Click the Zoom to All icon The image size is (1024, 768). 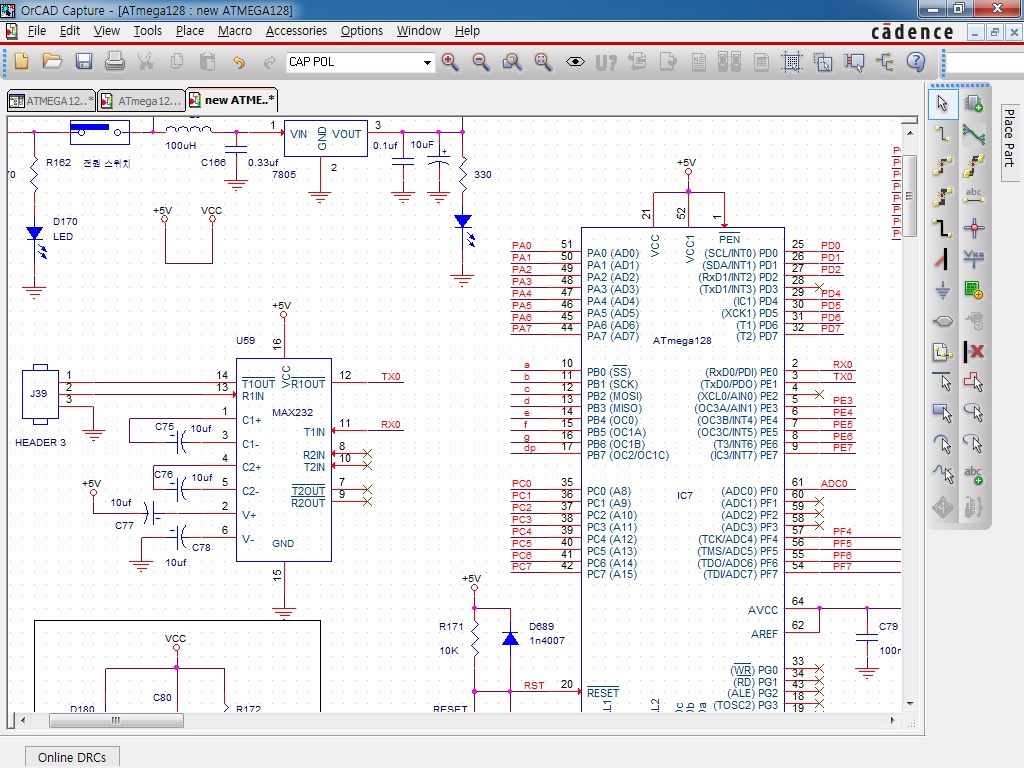point(543,61)
